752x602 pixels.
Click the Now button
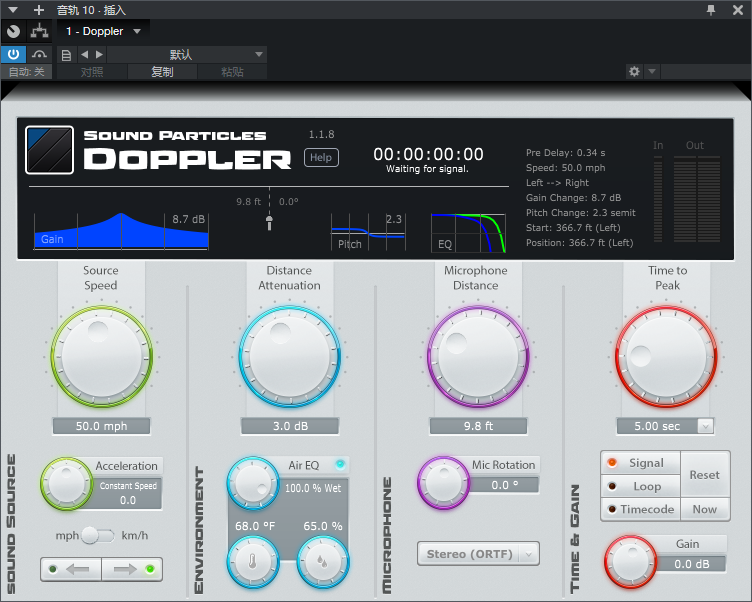pos(705,509)
